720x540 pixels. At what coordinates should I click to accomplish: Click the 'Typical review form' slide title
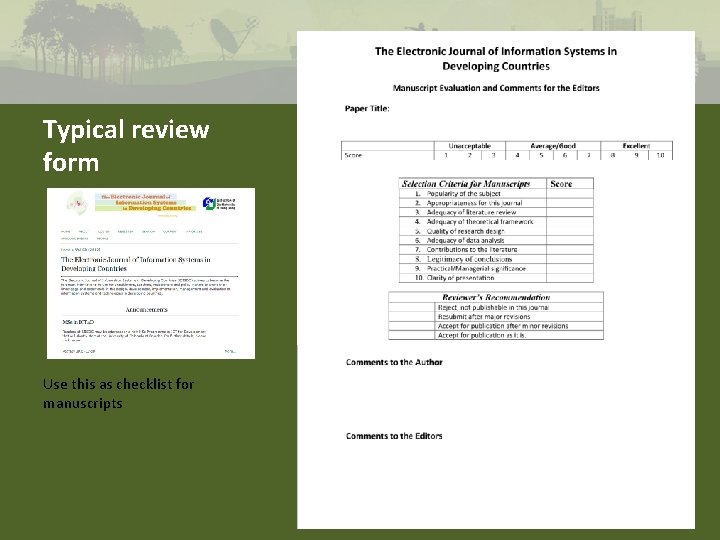126,146
